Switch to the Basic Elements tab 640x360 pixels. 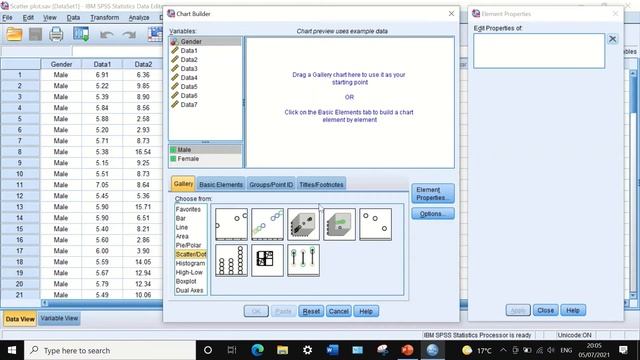221,184
